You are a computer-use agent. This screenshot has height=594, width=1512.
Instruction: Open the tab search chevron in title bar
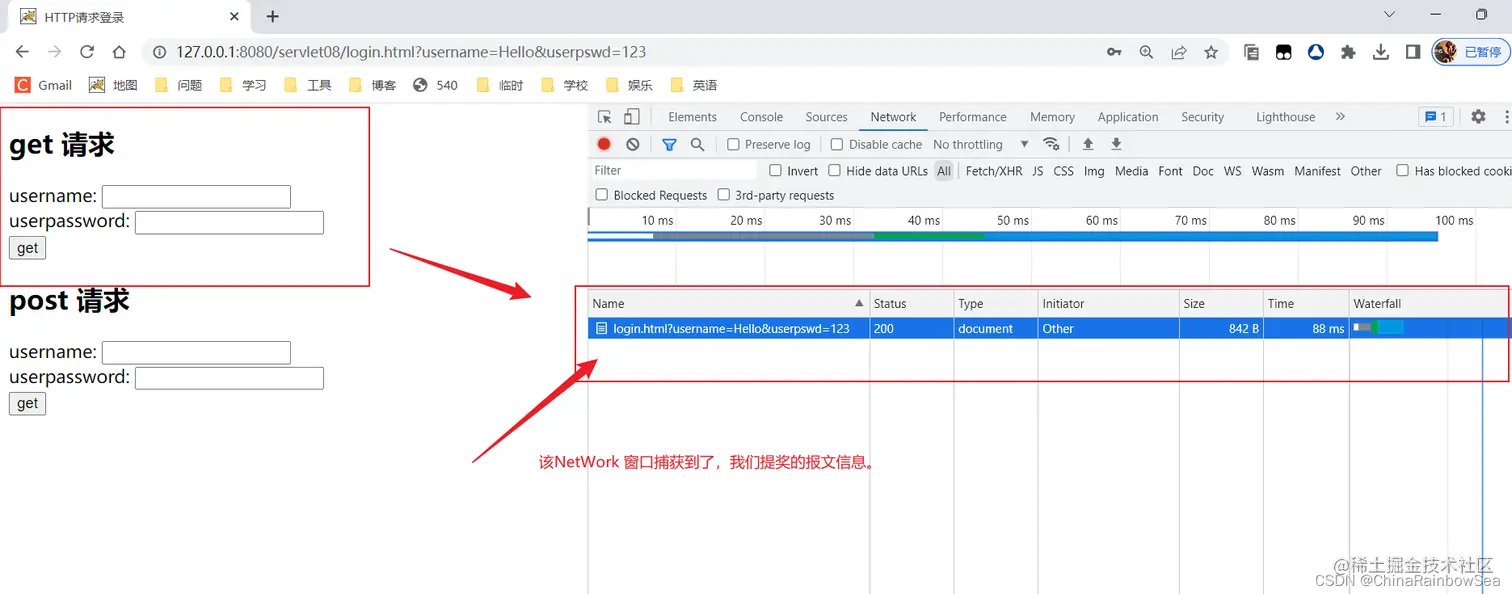tap(1389, 14)
